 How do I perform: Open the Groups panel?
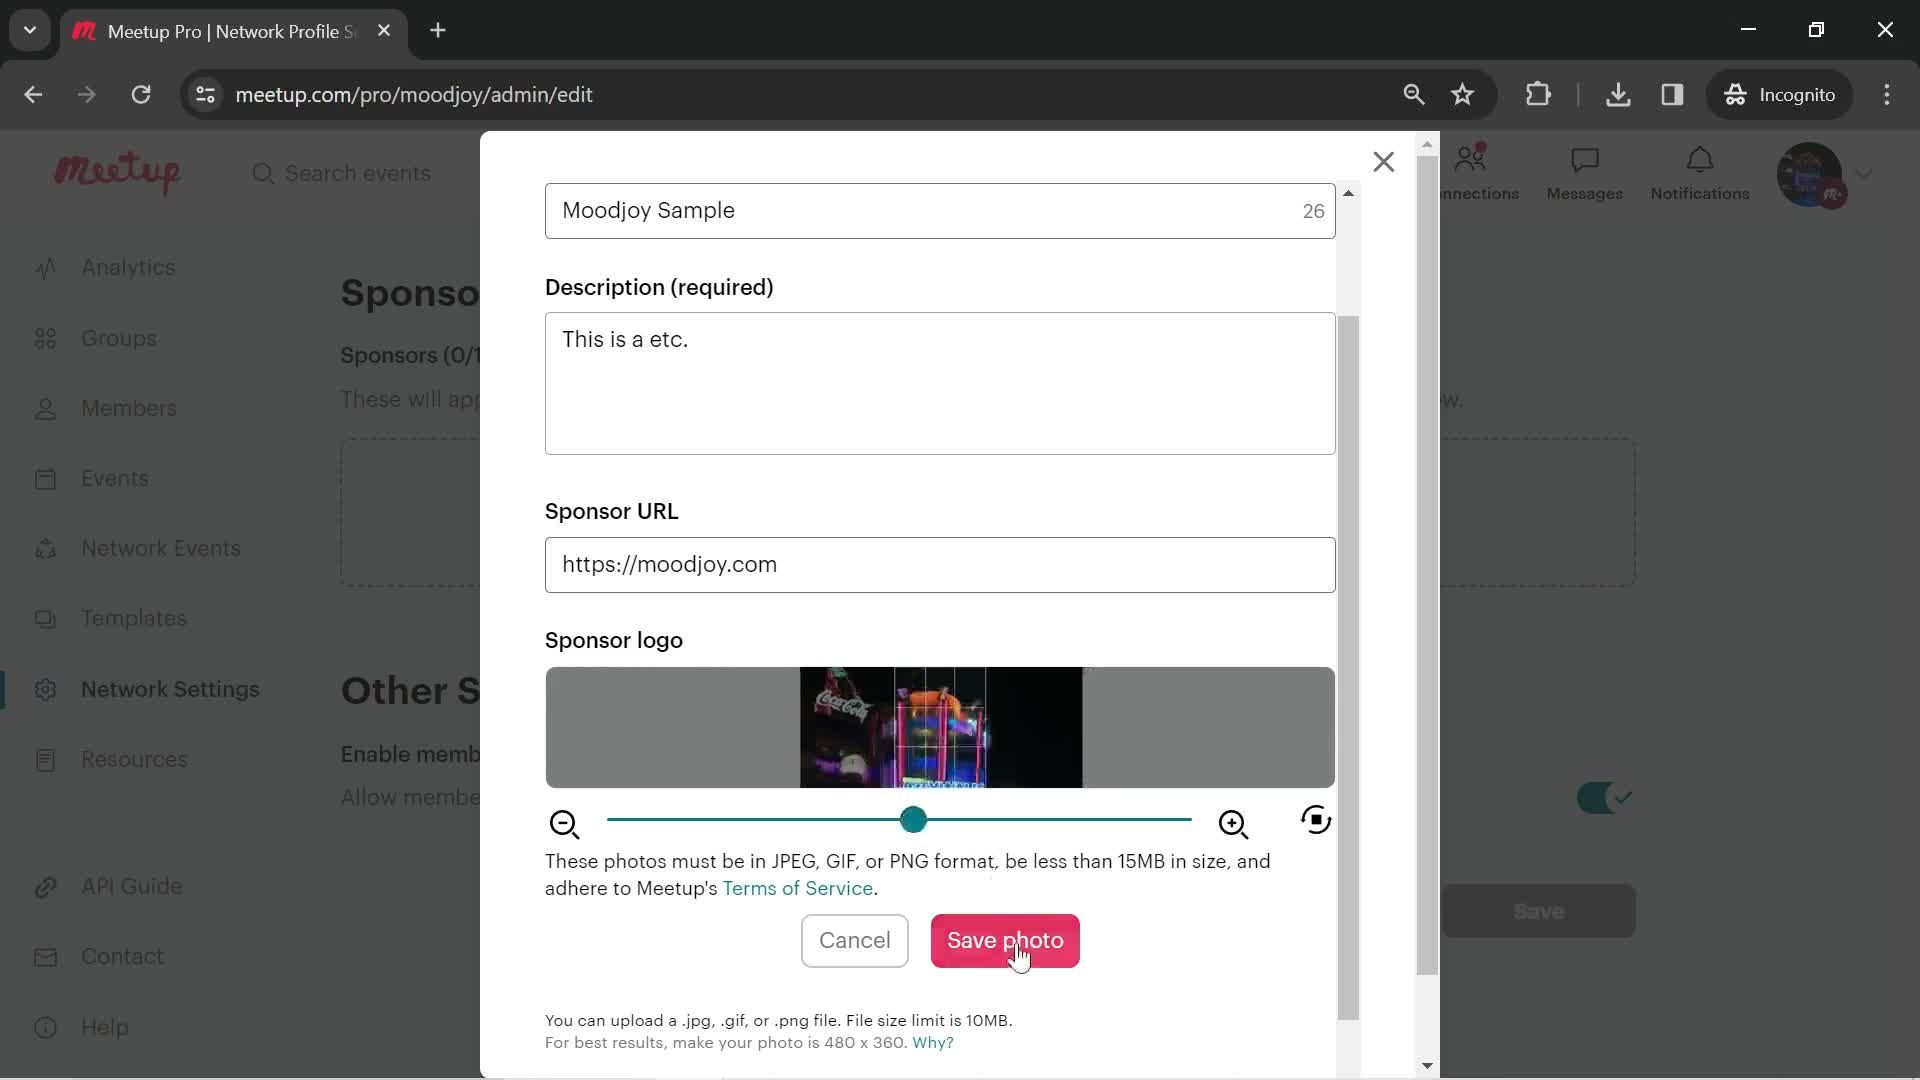[117, 338]
